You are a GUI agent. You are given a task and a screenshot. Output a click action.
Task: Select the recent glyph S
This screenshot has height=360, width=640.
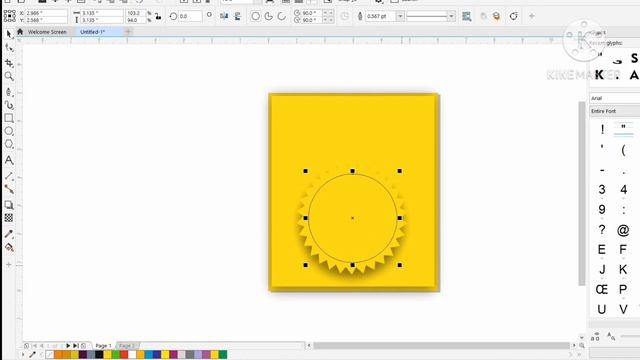[634, 58]
